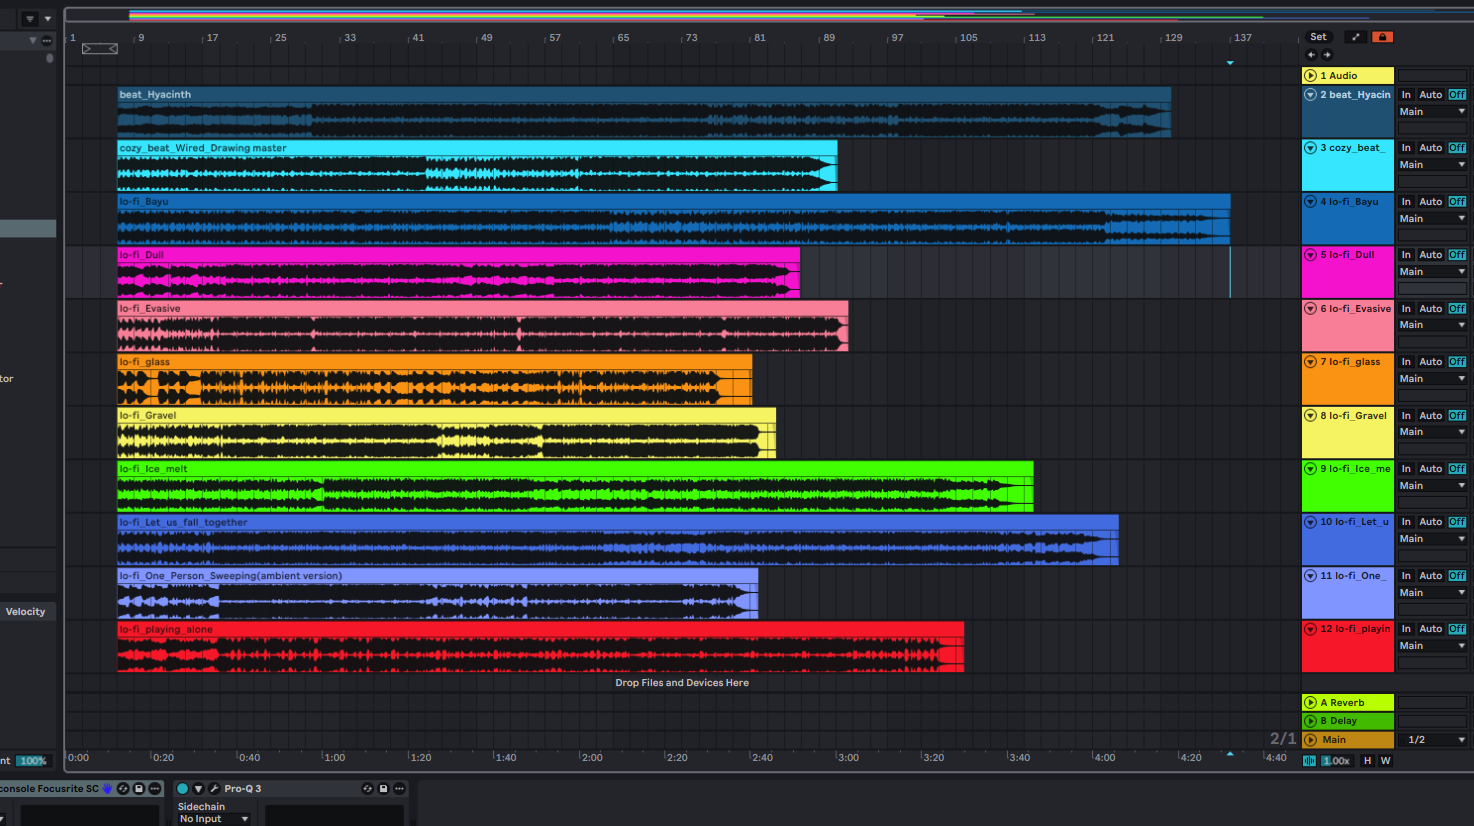This screenshot has height=826, width=1474.
Task: Click the H optimize height button
Action: (x=1367, y=761)
